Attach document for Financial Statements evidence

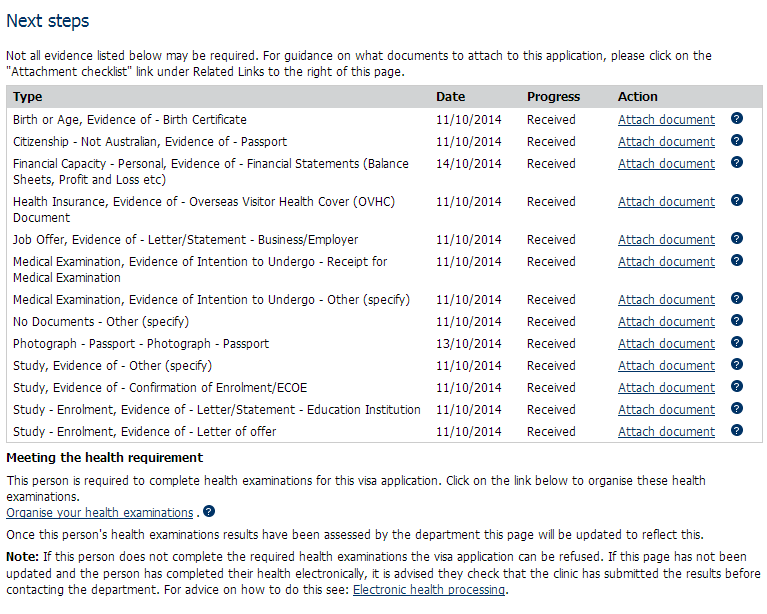(666, 164)
